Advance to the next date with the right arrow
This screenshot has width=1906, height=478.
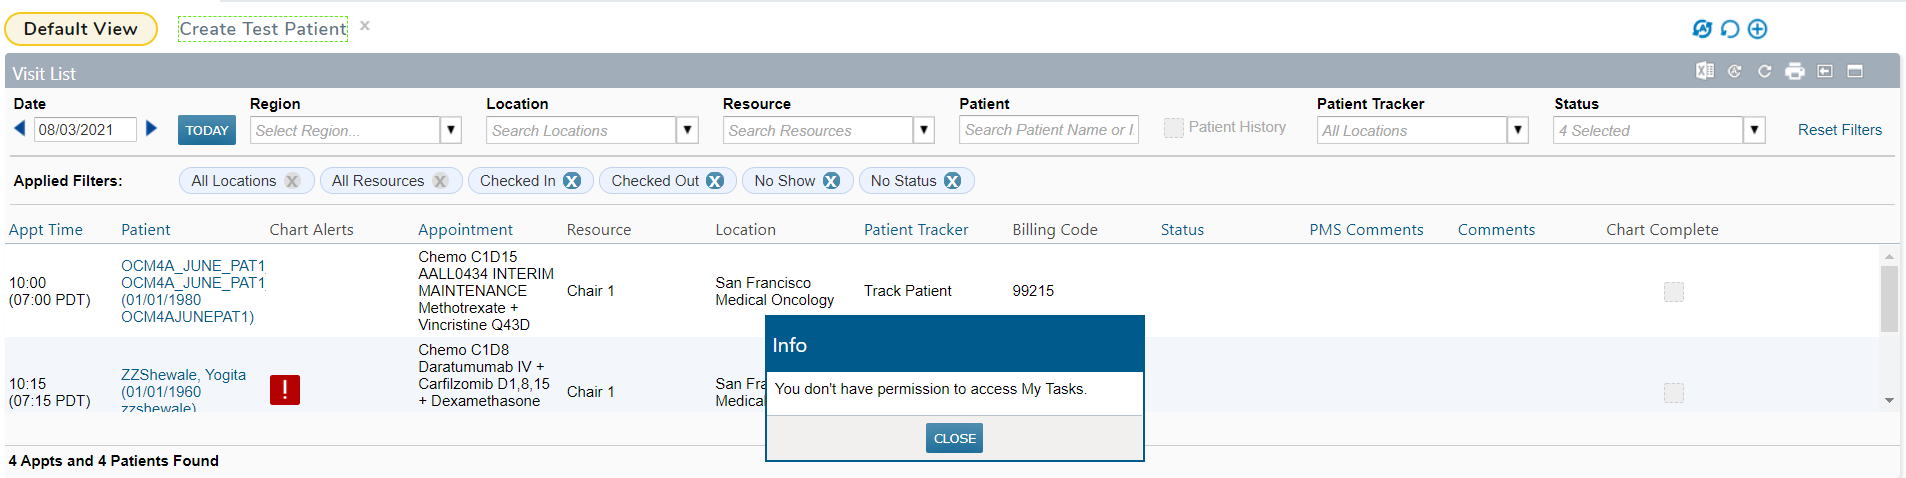tap(152, 129)
